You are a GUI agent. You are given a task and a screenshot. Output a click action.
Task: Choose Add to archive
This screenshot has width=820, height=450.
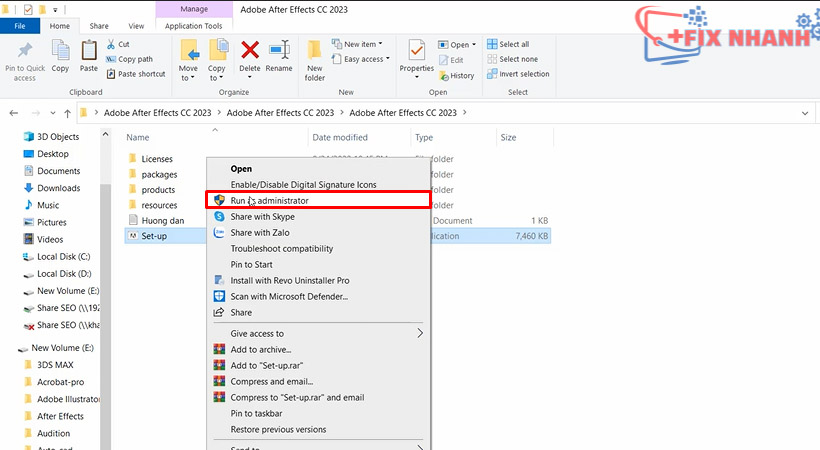(261, 350)
